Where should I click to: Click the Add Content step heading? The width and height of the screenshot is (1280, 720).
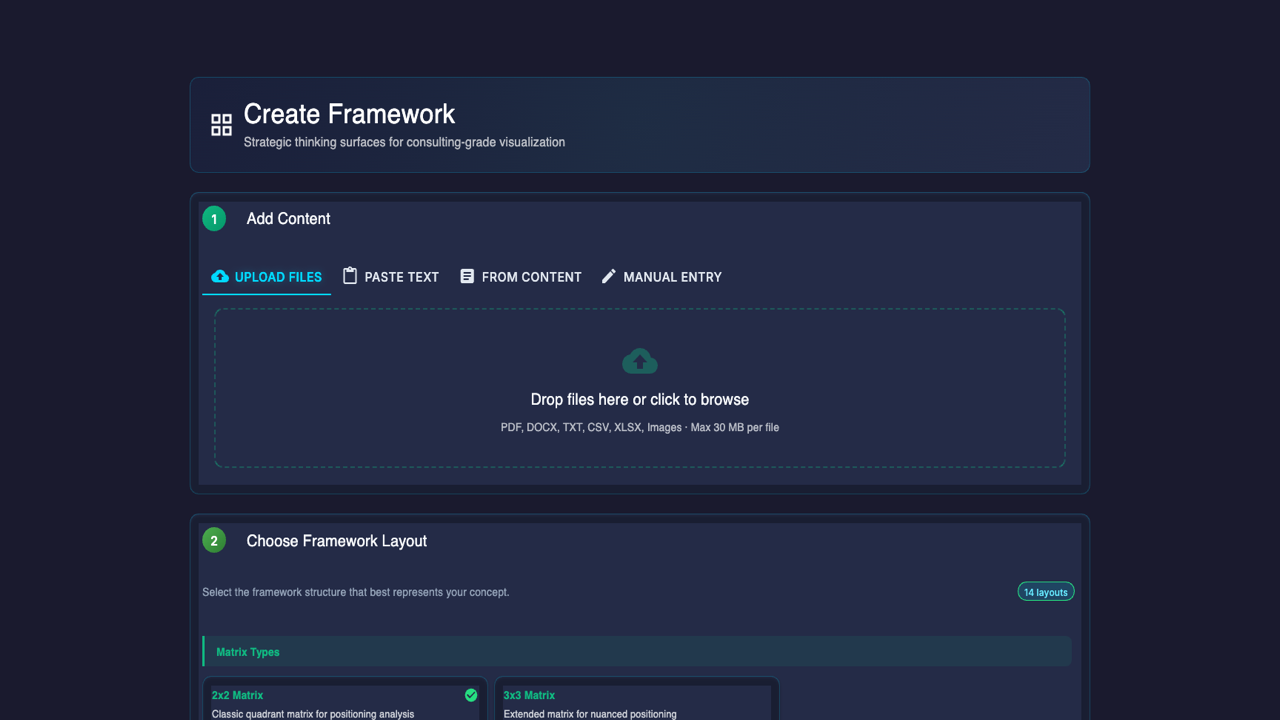tap(288, 219)
